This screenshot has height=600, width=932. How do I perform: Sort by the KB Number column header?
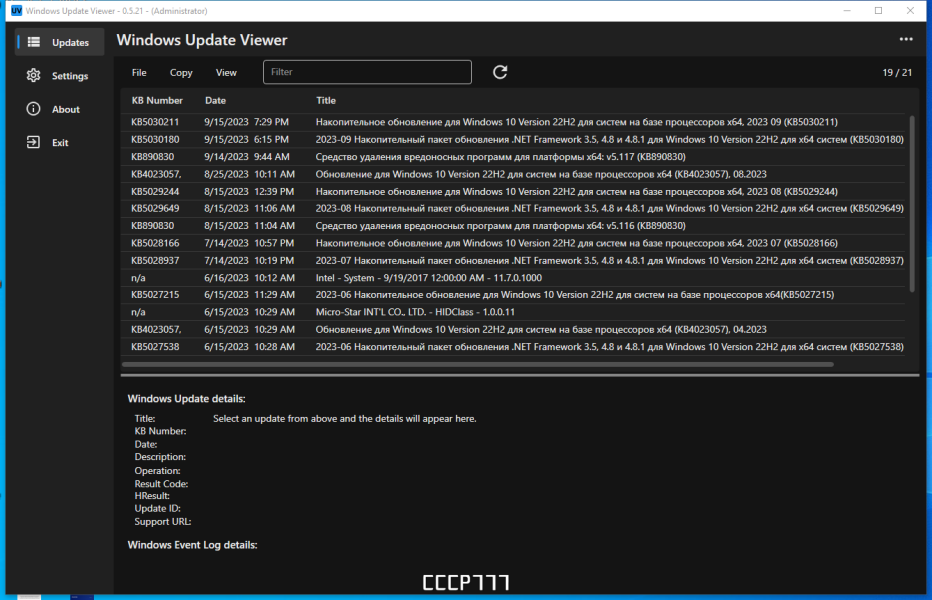click(x=157, y=100)
